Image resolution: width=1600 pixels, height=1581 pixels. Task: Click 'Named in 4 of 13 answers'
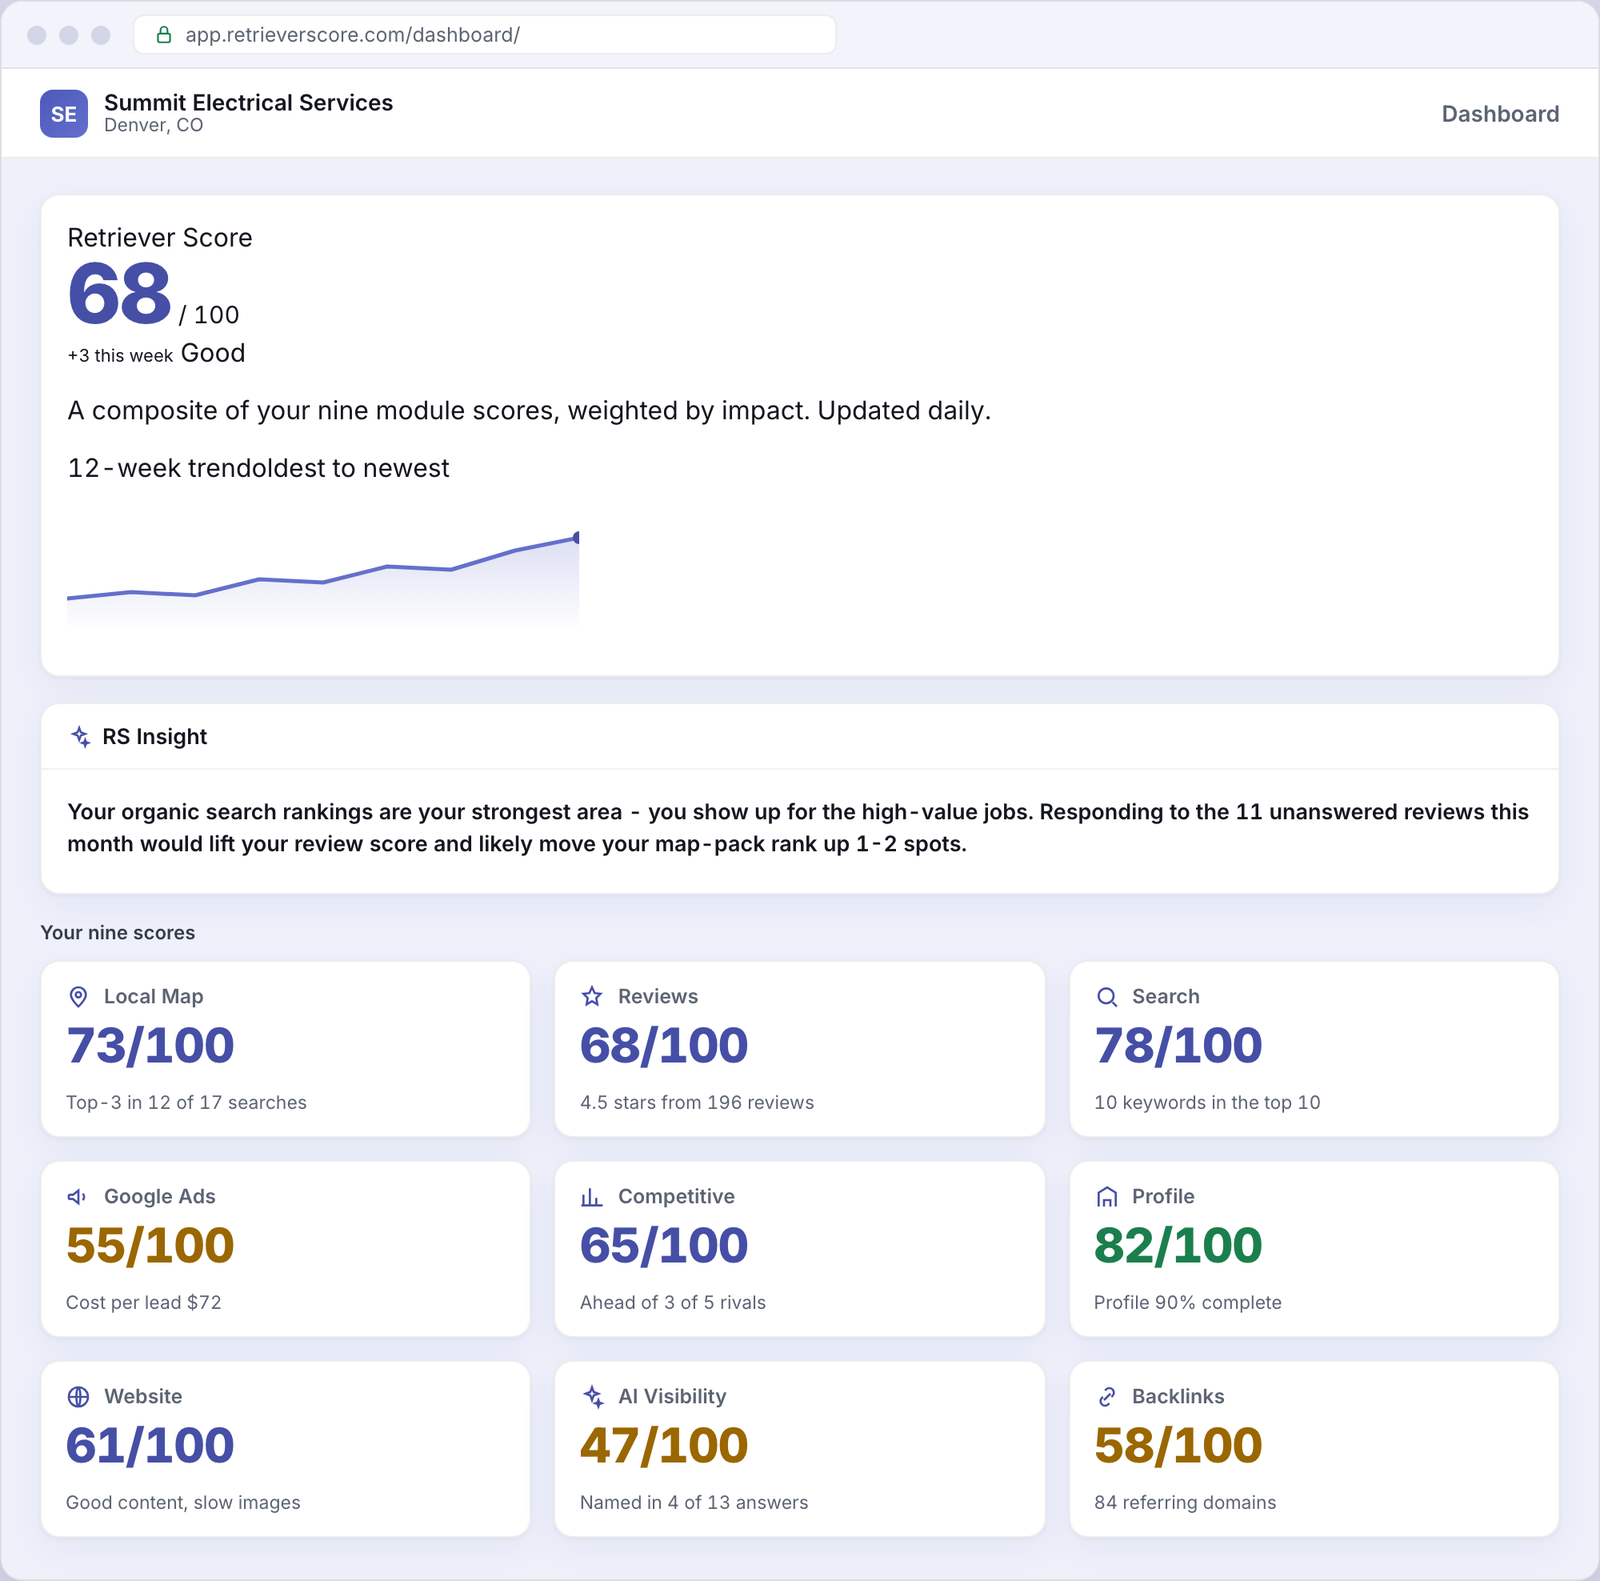pos(694,1503)
